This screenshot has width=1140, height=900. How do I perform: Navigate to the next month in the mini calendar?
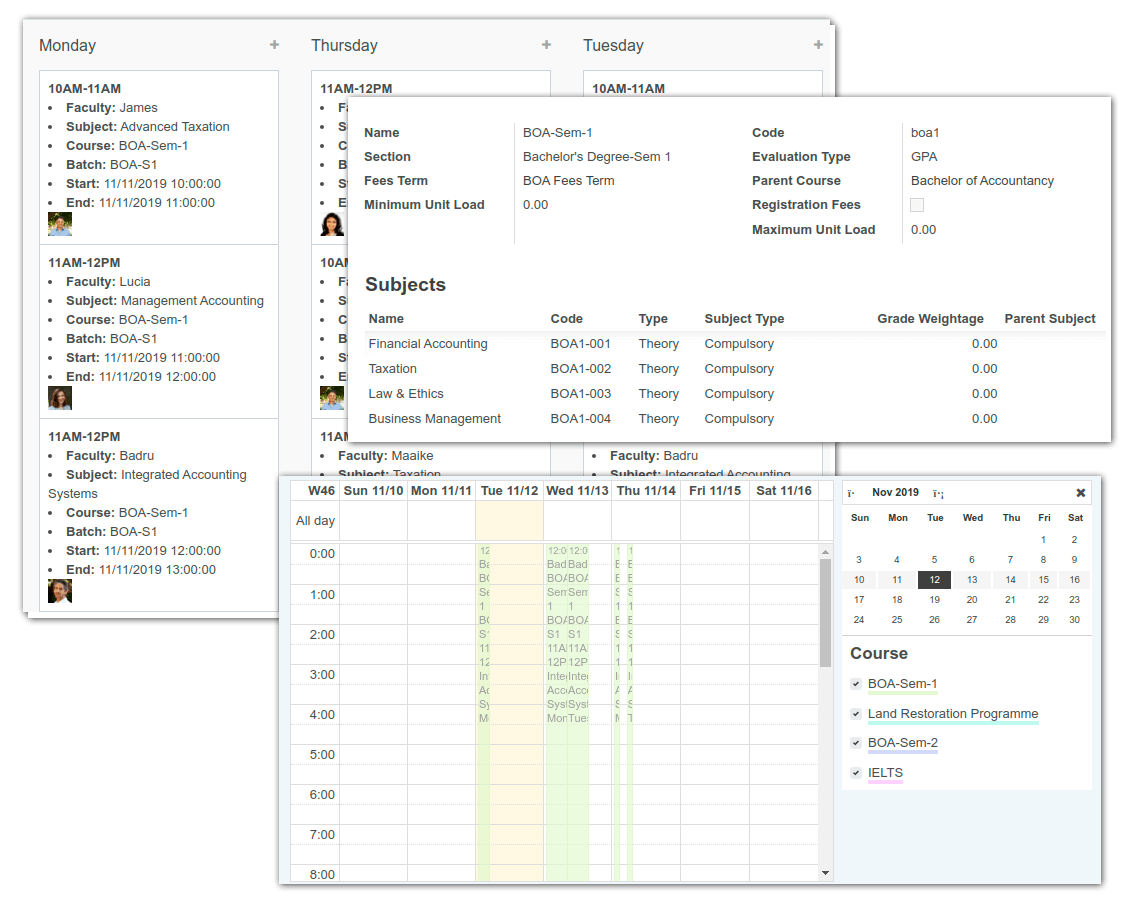point(936,492)
